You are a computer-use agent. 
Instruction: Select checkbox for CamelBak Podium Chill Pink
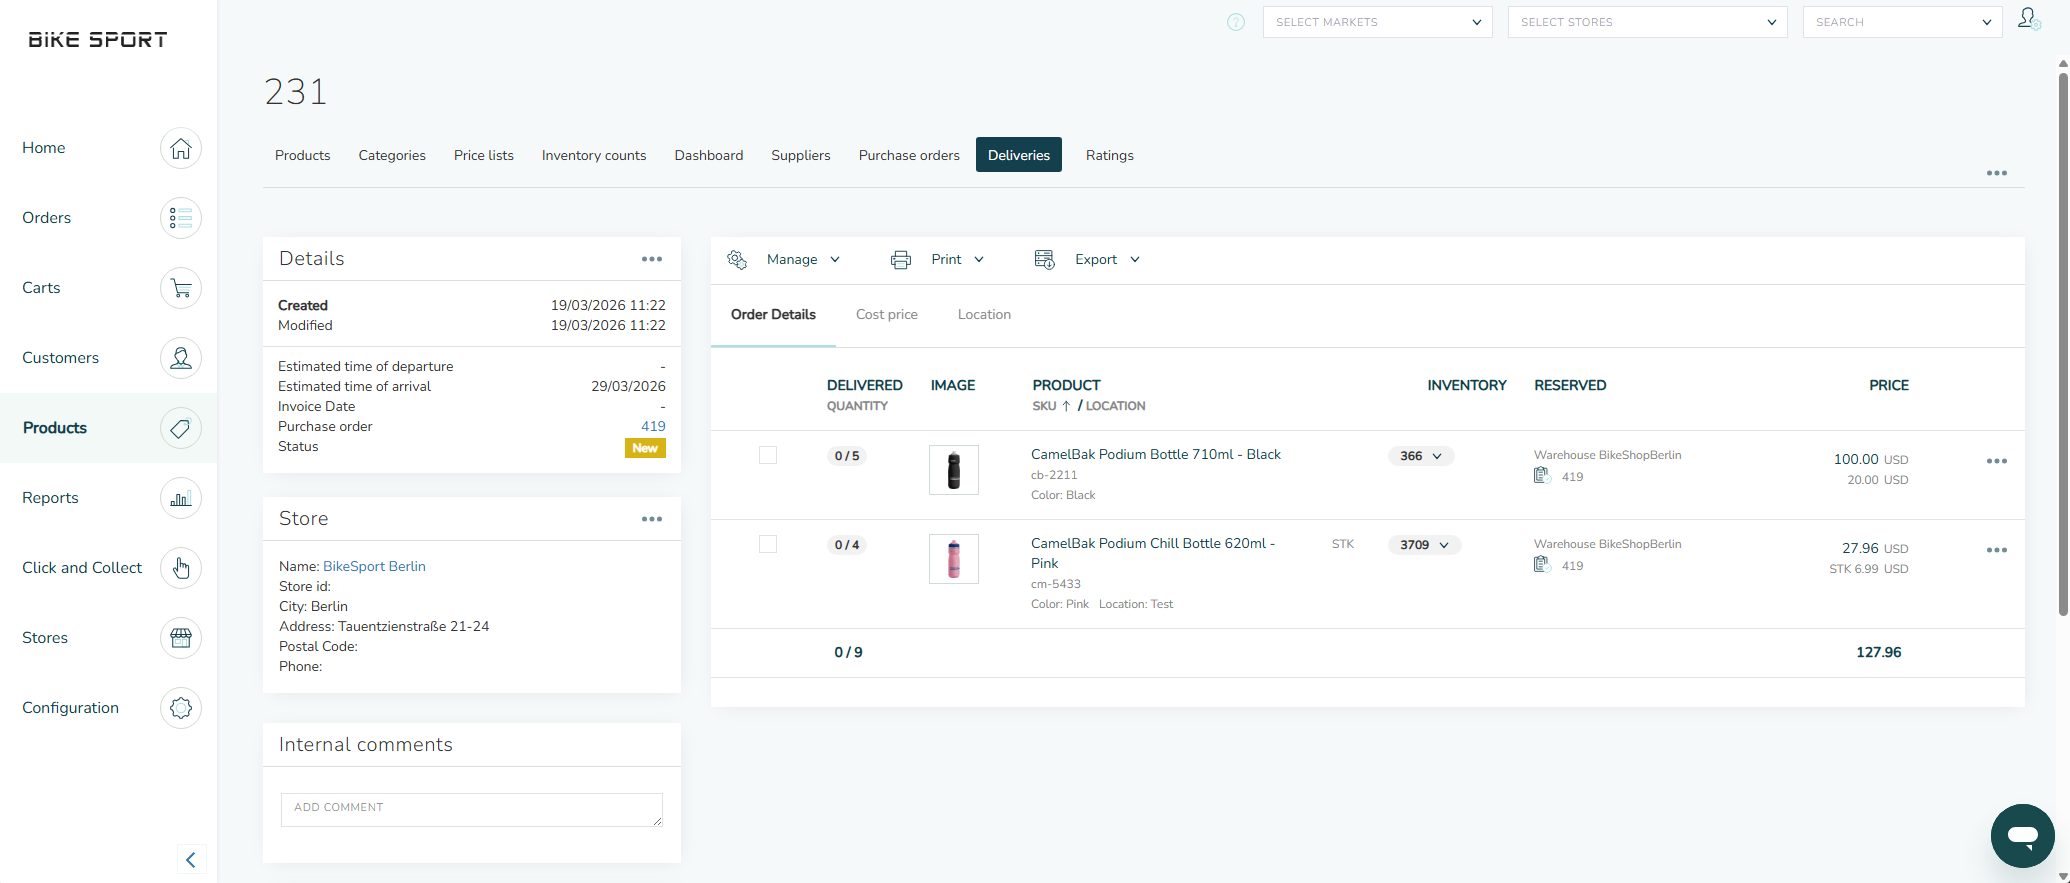click(x=768, y=545)
